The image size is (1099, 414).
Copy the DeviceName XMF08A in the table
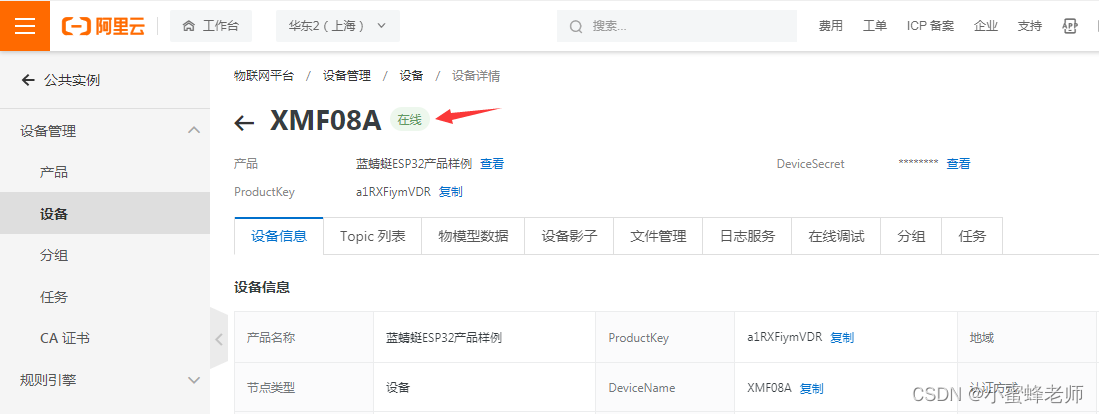coord(812,388)
